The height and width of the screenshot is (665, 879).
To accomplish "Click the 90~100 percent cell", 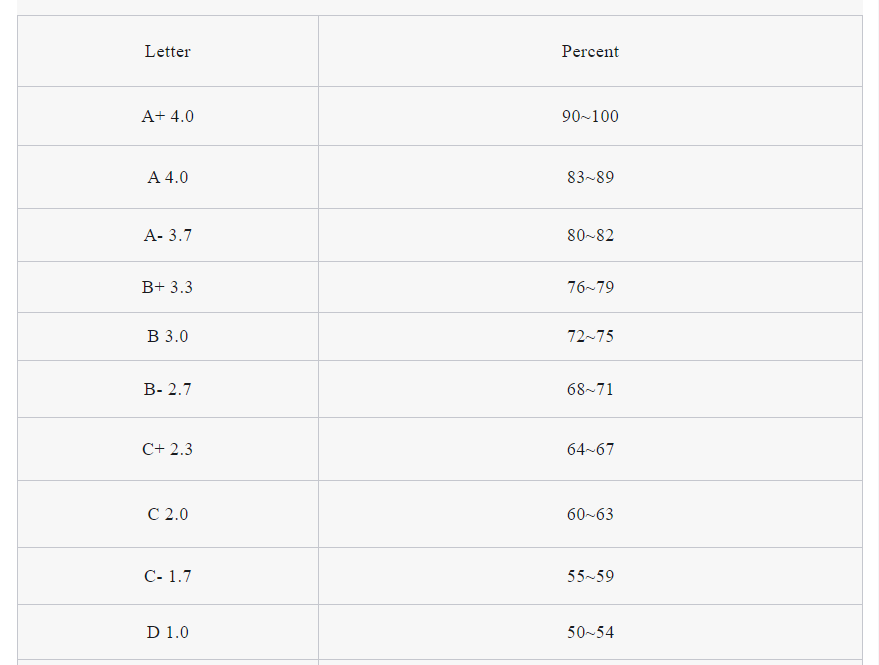I will tap(590, 116).
